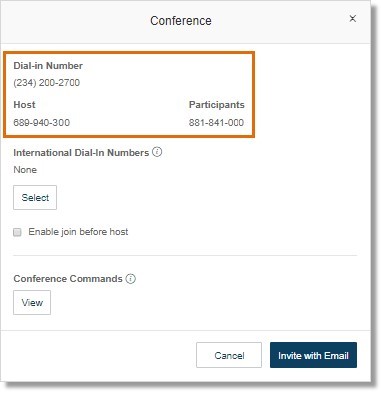Click the 'None' international numbers value

(25, 170)
